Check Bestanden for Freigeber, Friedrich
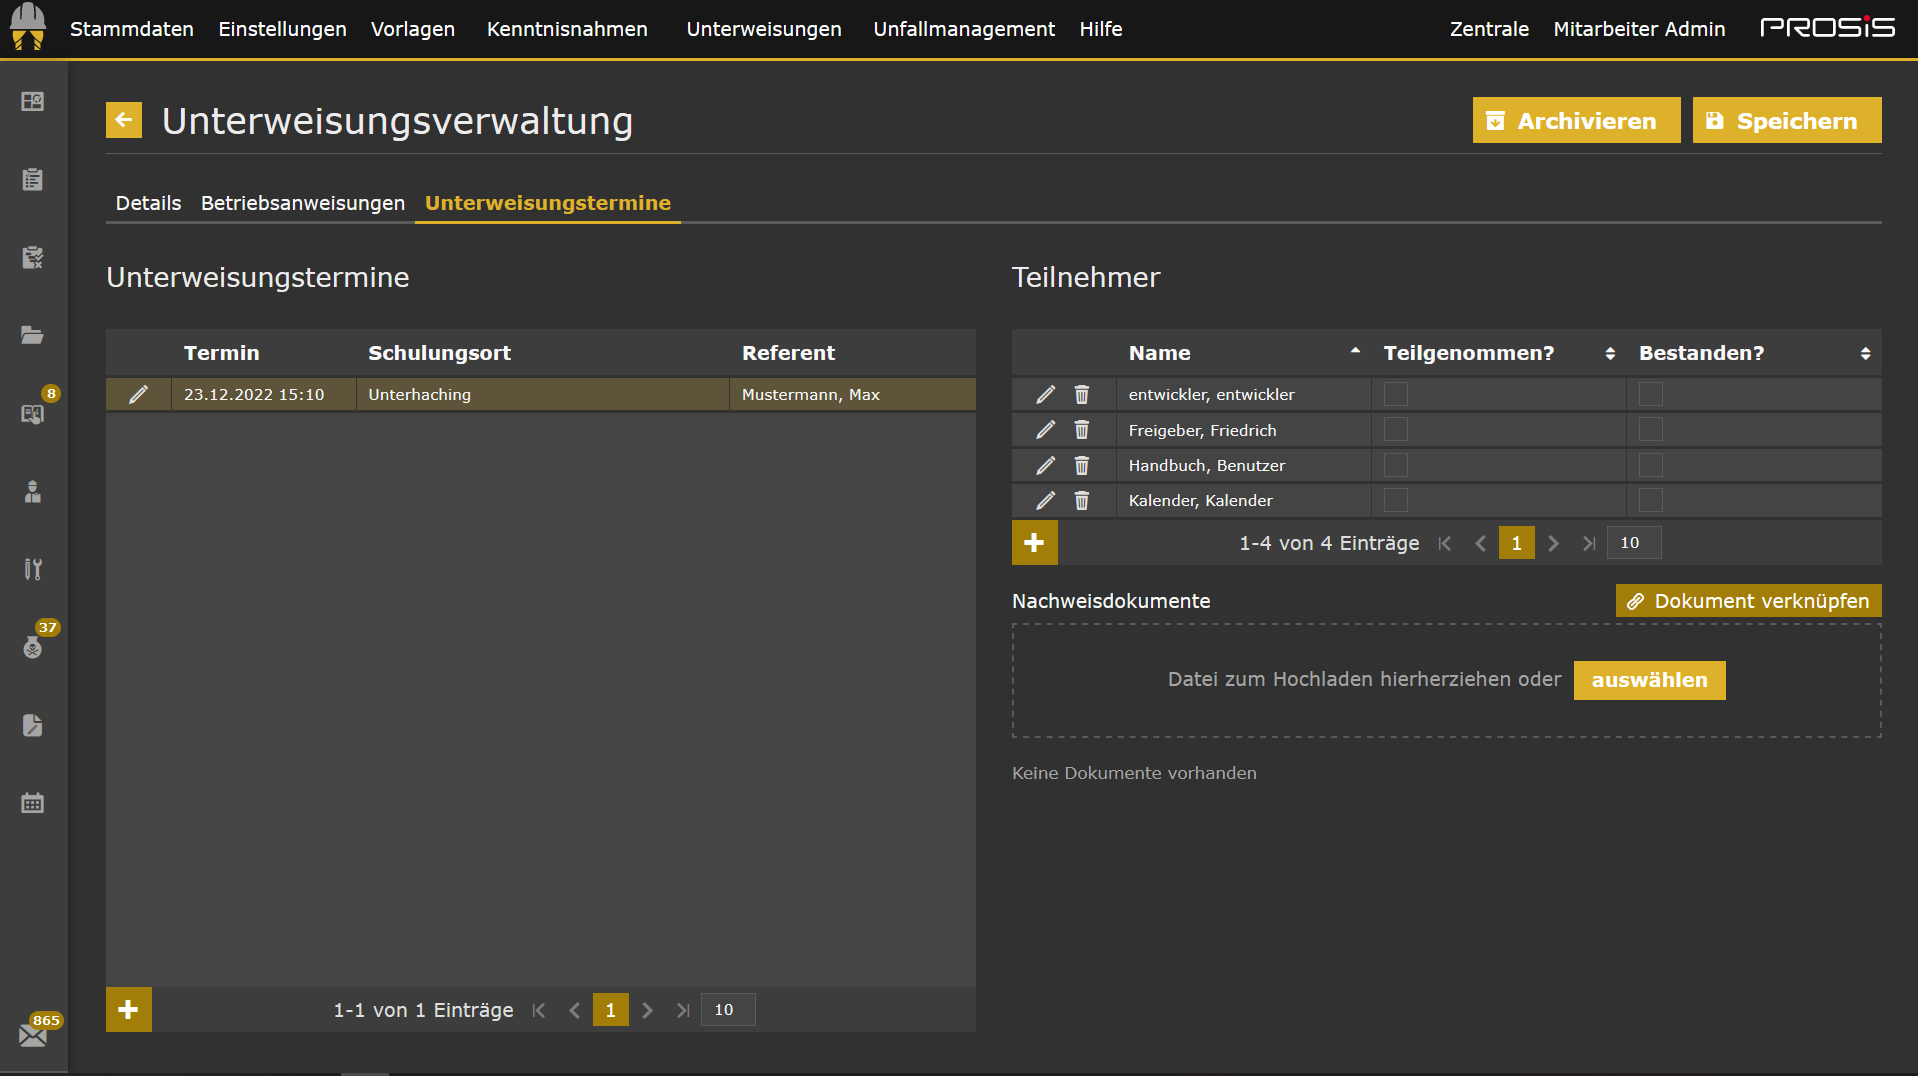 click(x=1650, y=430)
